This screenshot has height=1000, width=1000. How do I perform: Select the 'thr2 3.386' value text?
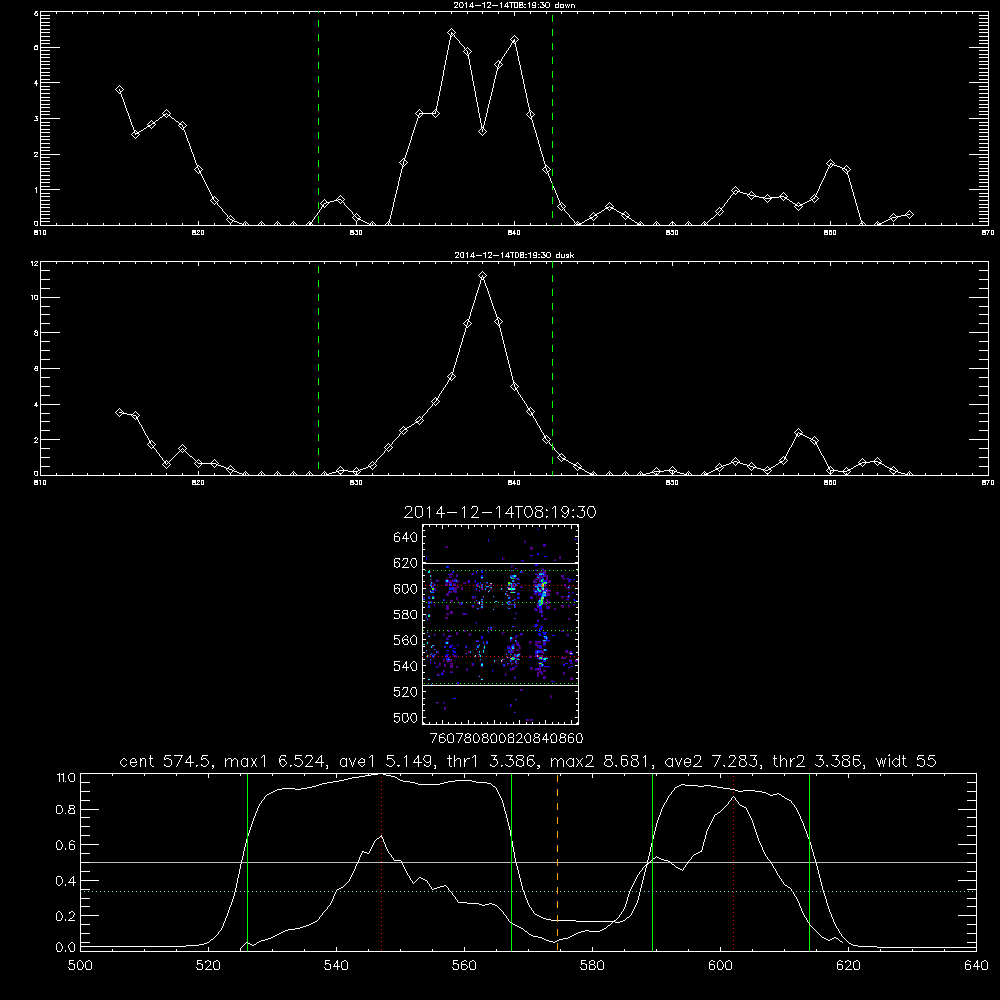click(x=817, y=761)
